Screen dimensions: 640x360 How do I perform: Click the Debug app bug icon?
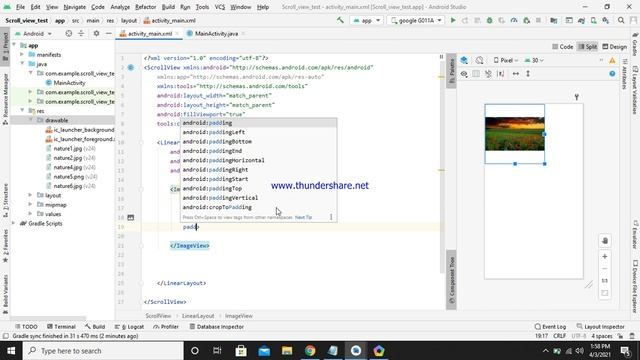tap(489, 20)
